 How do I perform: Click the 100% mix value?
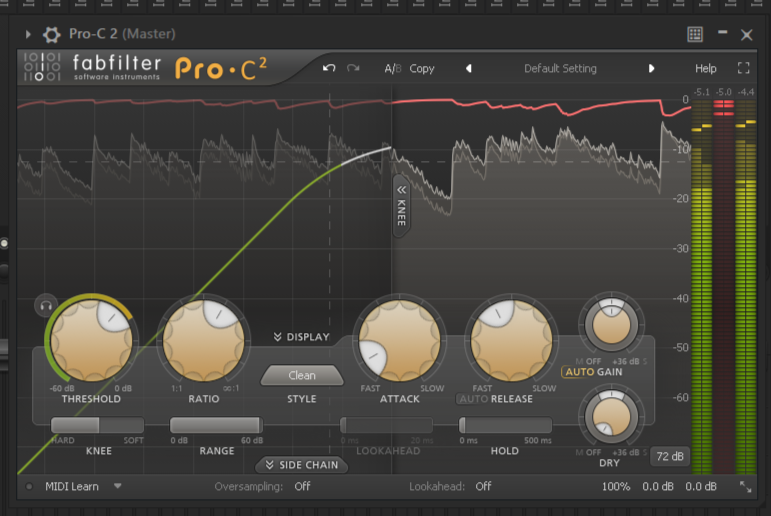[616, 486]
